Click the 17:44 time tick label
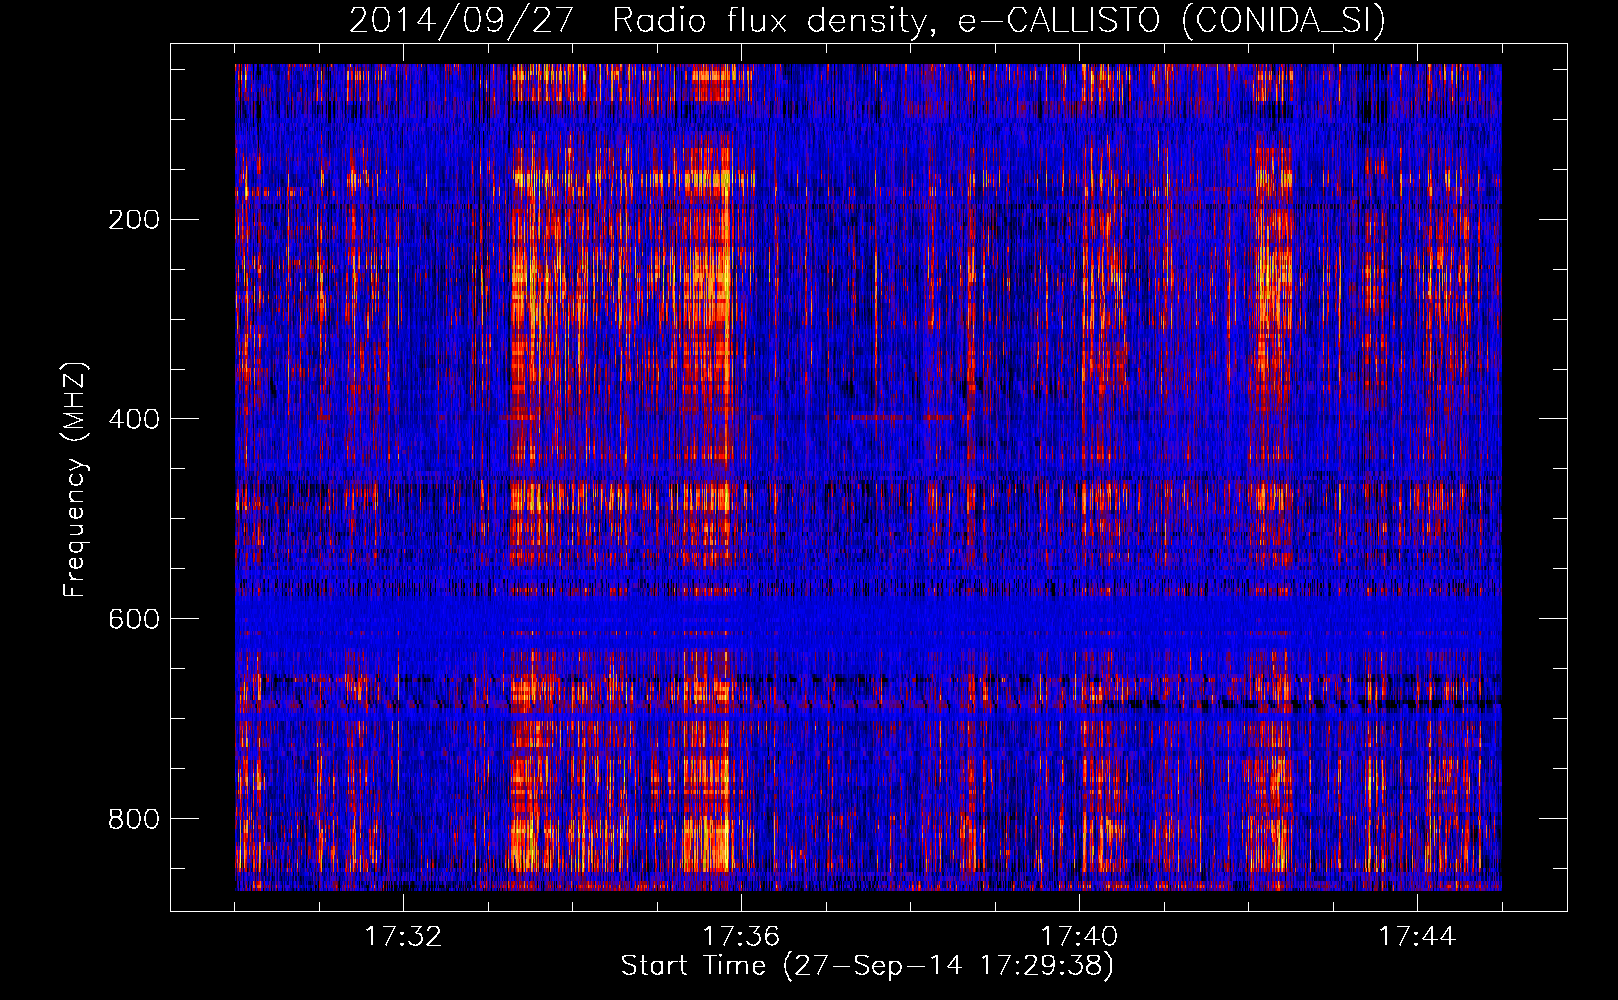Screen dimensions: 1618x1000 tap(1417, 936)
